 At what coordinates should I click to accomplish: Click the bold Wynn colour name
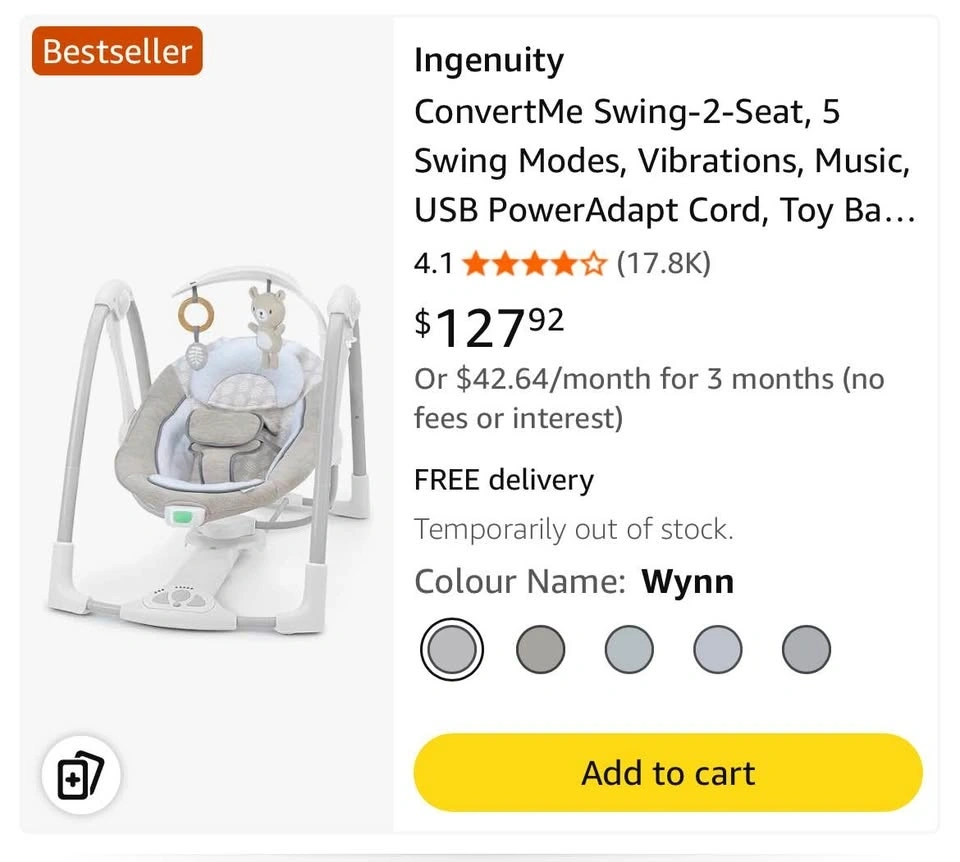coord(688,582)
